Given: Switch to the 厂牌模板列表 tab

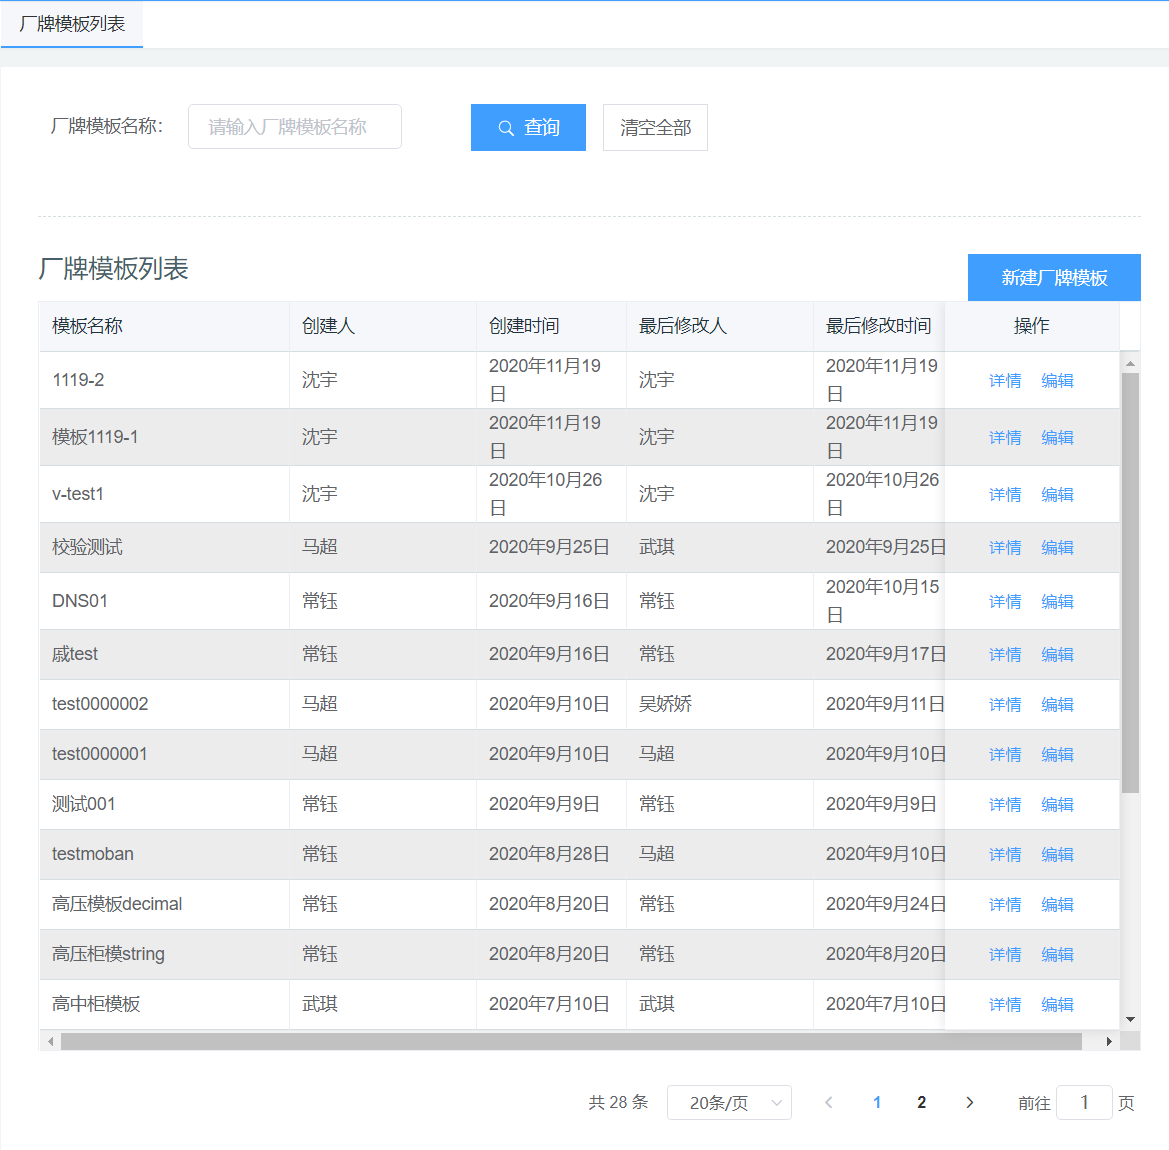Looking at the screenshot, I should [x=72, y=24].
